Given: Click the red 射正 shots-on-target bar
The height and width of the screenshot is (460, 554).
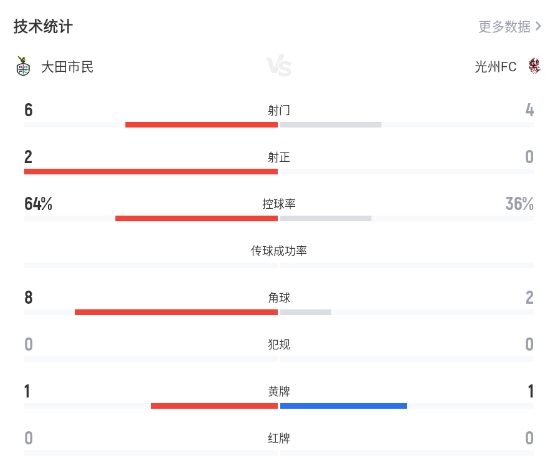Looking at the screenshot, I should tap(151, 172).
